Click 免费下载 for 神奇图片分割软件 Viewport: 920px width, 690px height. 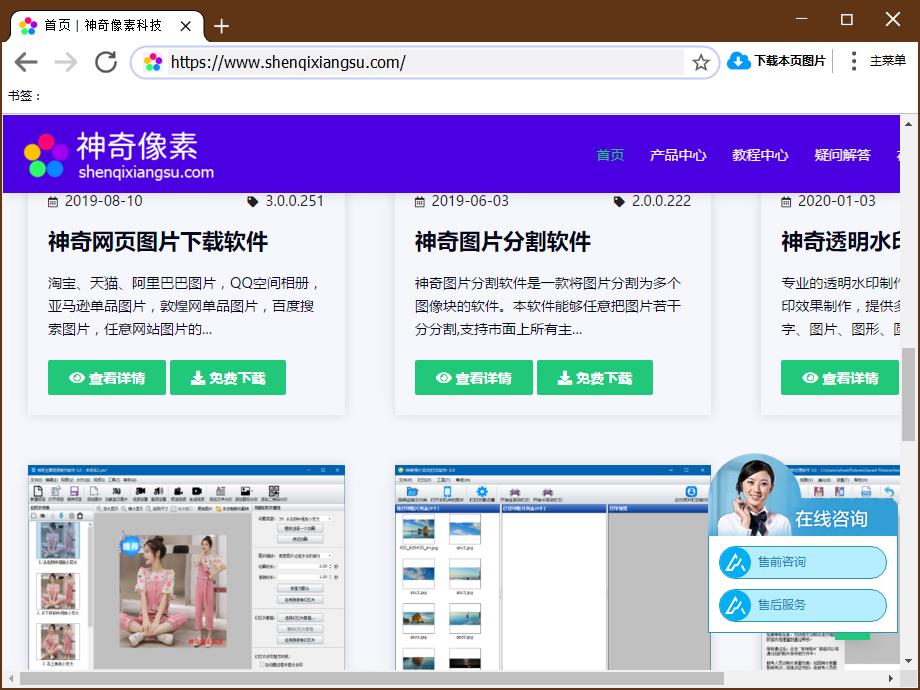click(x=594, y=377)
